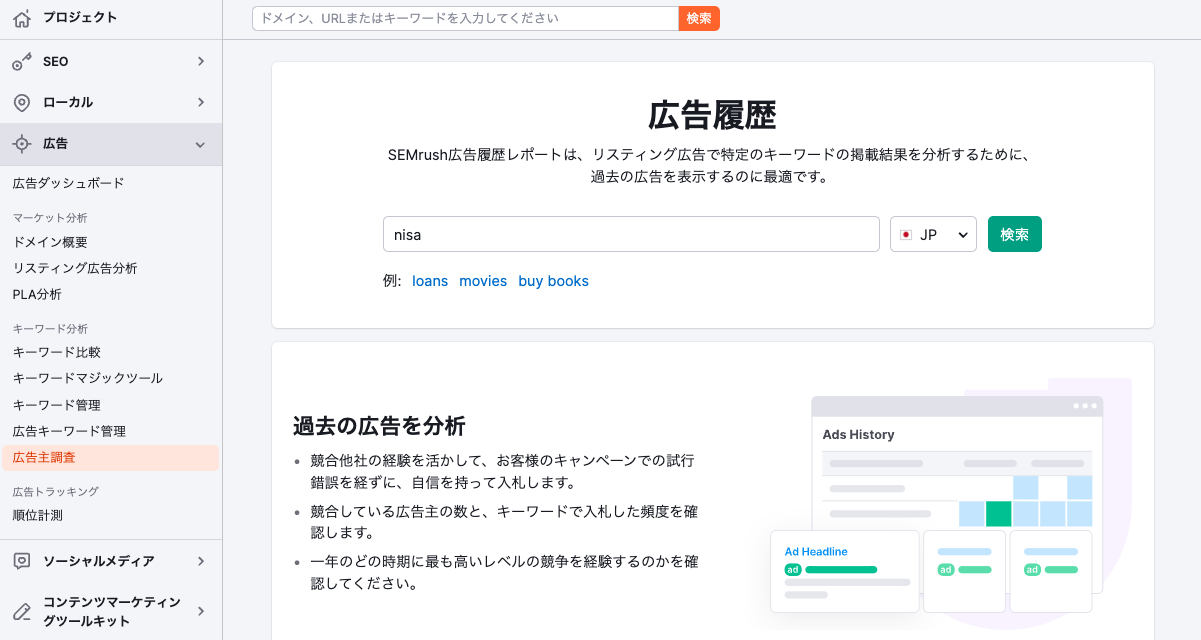Click the Japan flag icon in country selector
The width and height of the screenshot is (1201, 640).
coord(906,235)
